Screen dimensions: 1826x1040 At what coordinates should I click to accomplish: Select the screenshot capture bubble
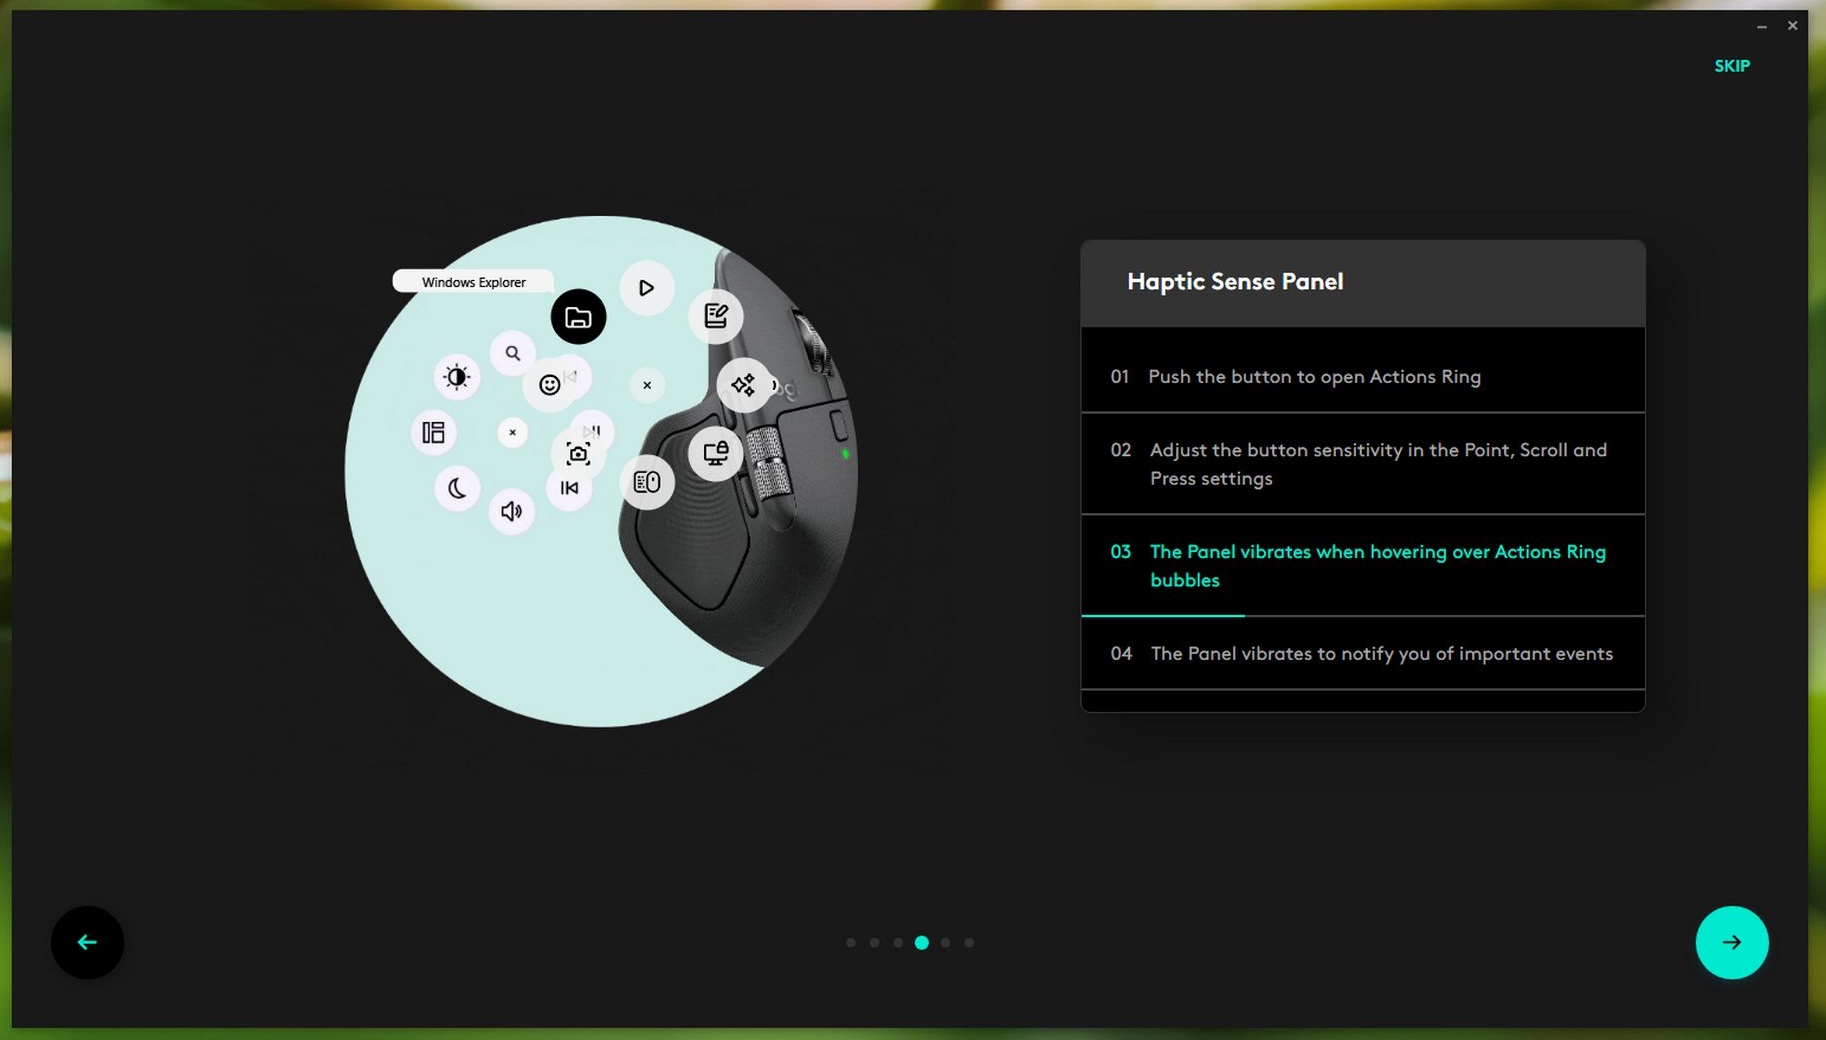578,455
